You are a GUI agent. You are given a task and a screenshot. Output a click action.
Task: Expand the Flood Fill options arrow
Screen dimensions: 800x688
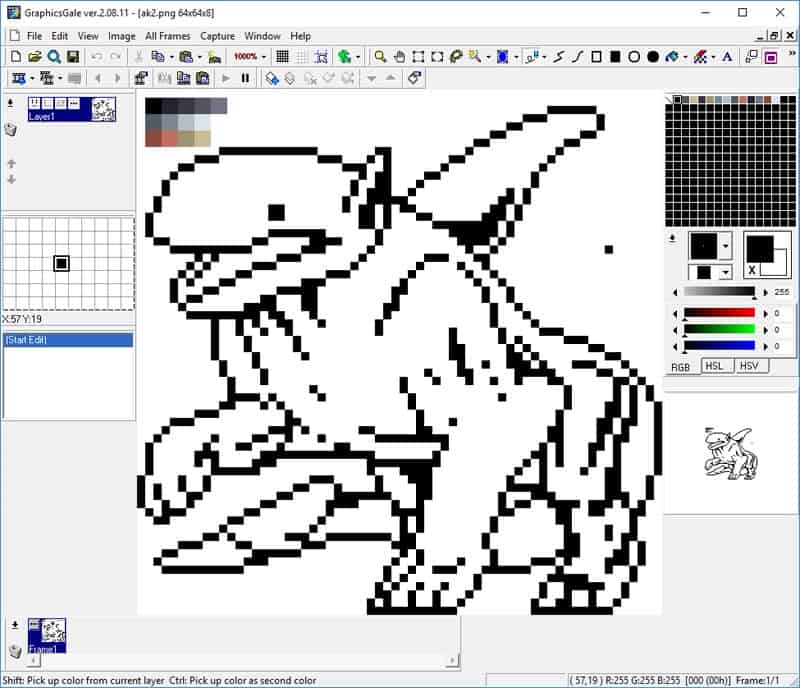click(x=685, y=57)
